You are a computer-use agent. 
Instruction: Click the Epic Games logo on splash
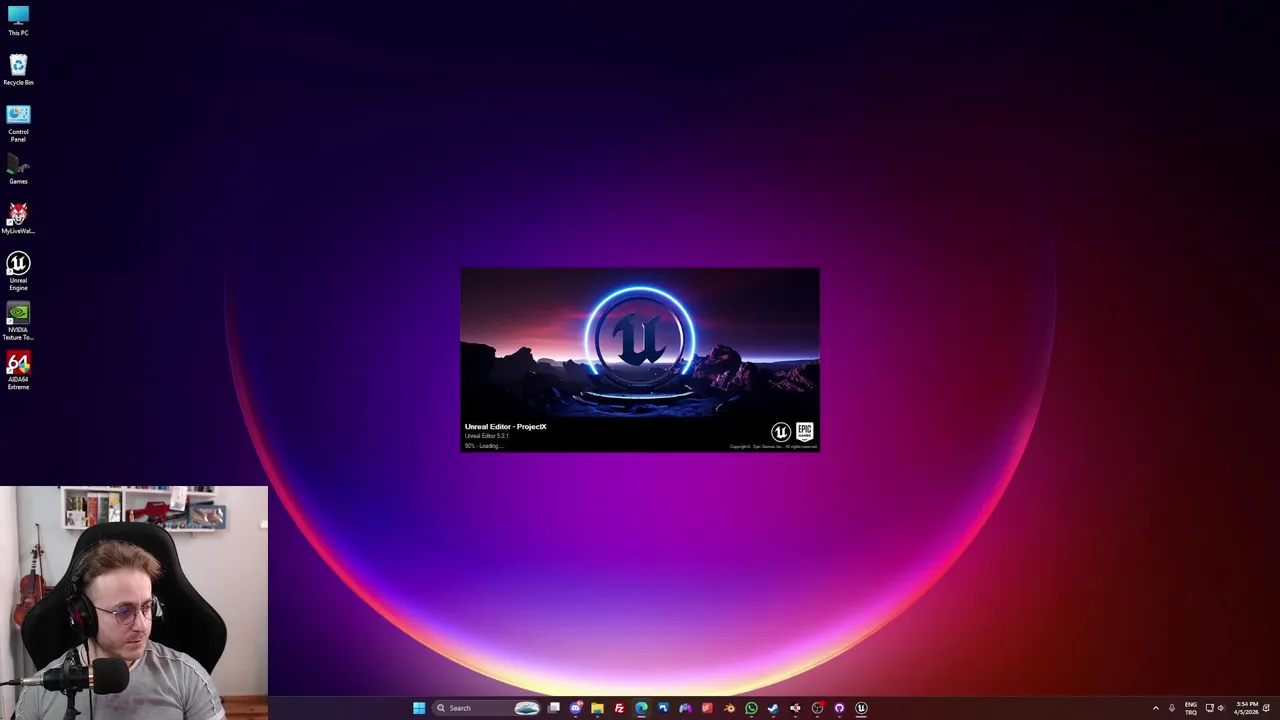point(805,432)
